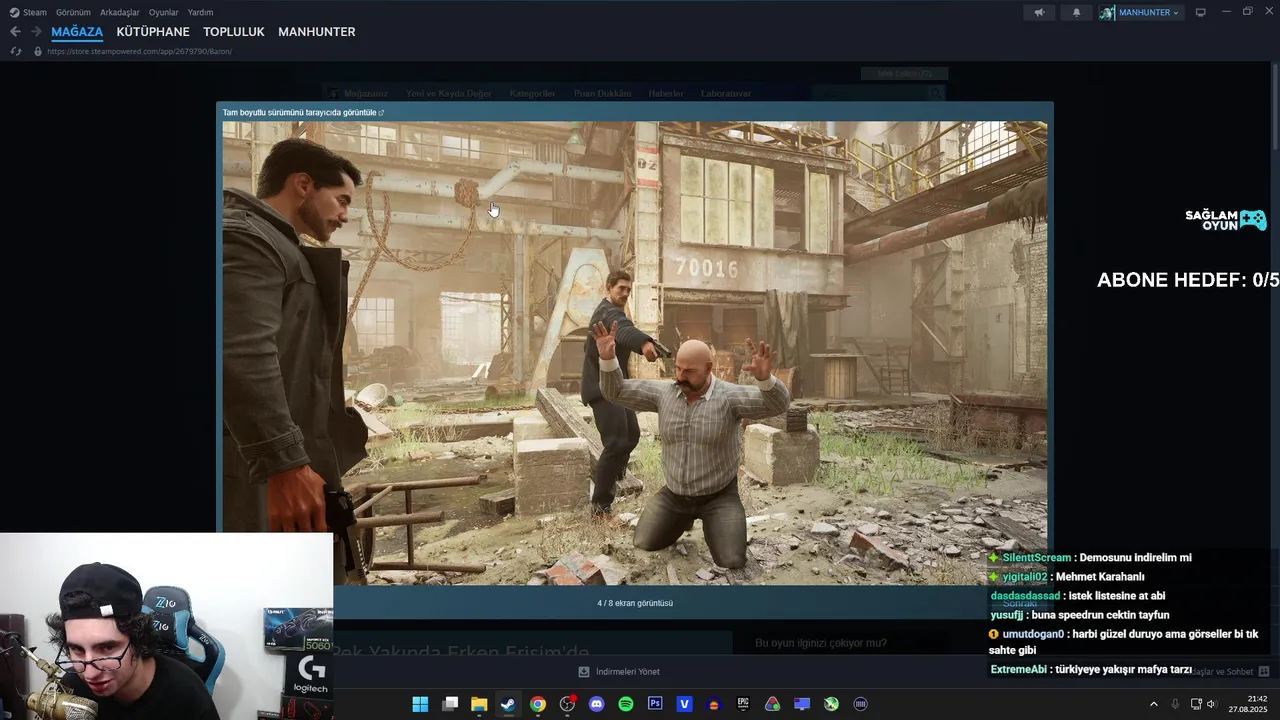Viewport: 1280px width, 720px height.
Task: Open the Laboratuvar store link
Action: pyautogui.click(x=726, y=93)
